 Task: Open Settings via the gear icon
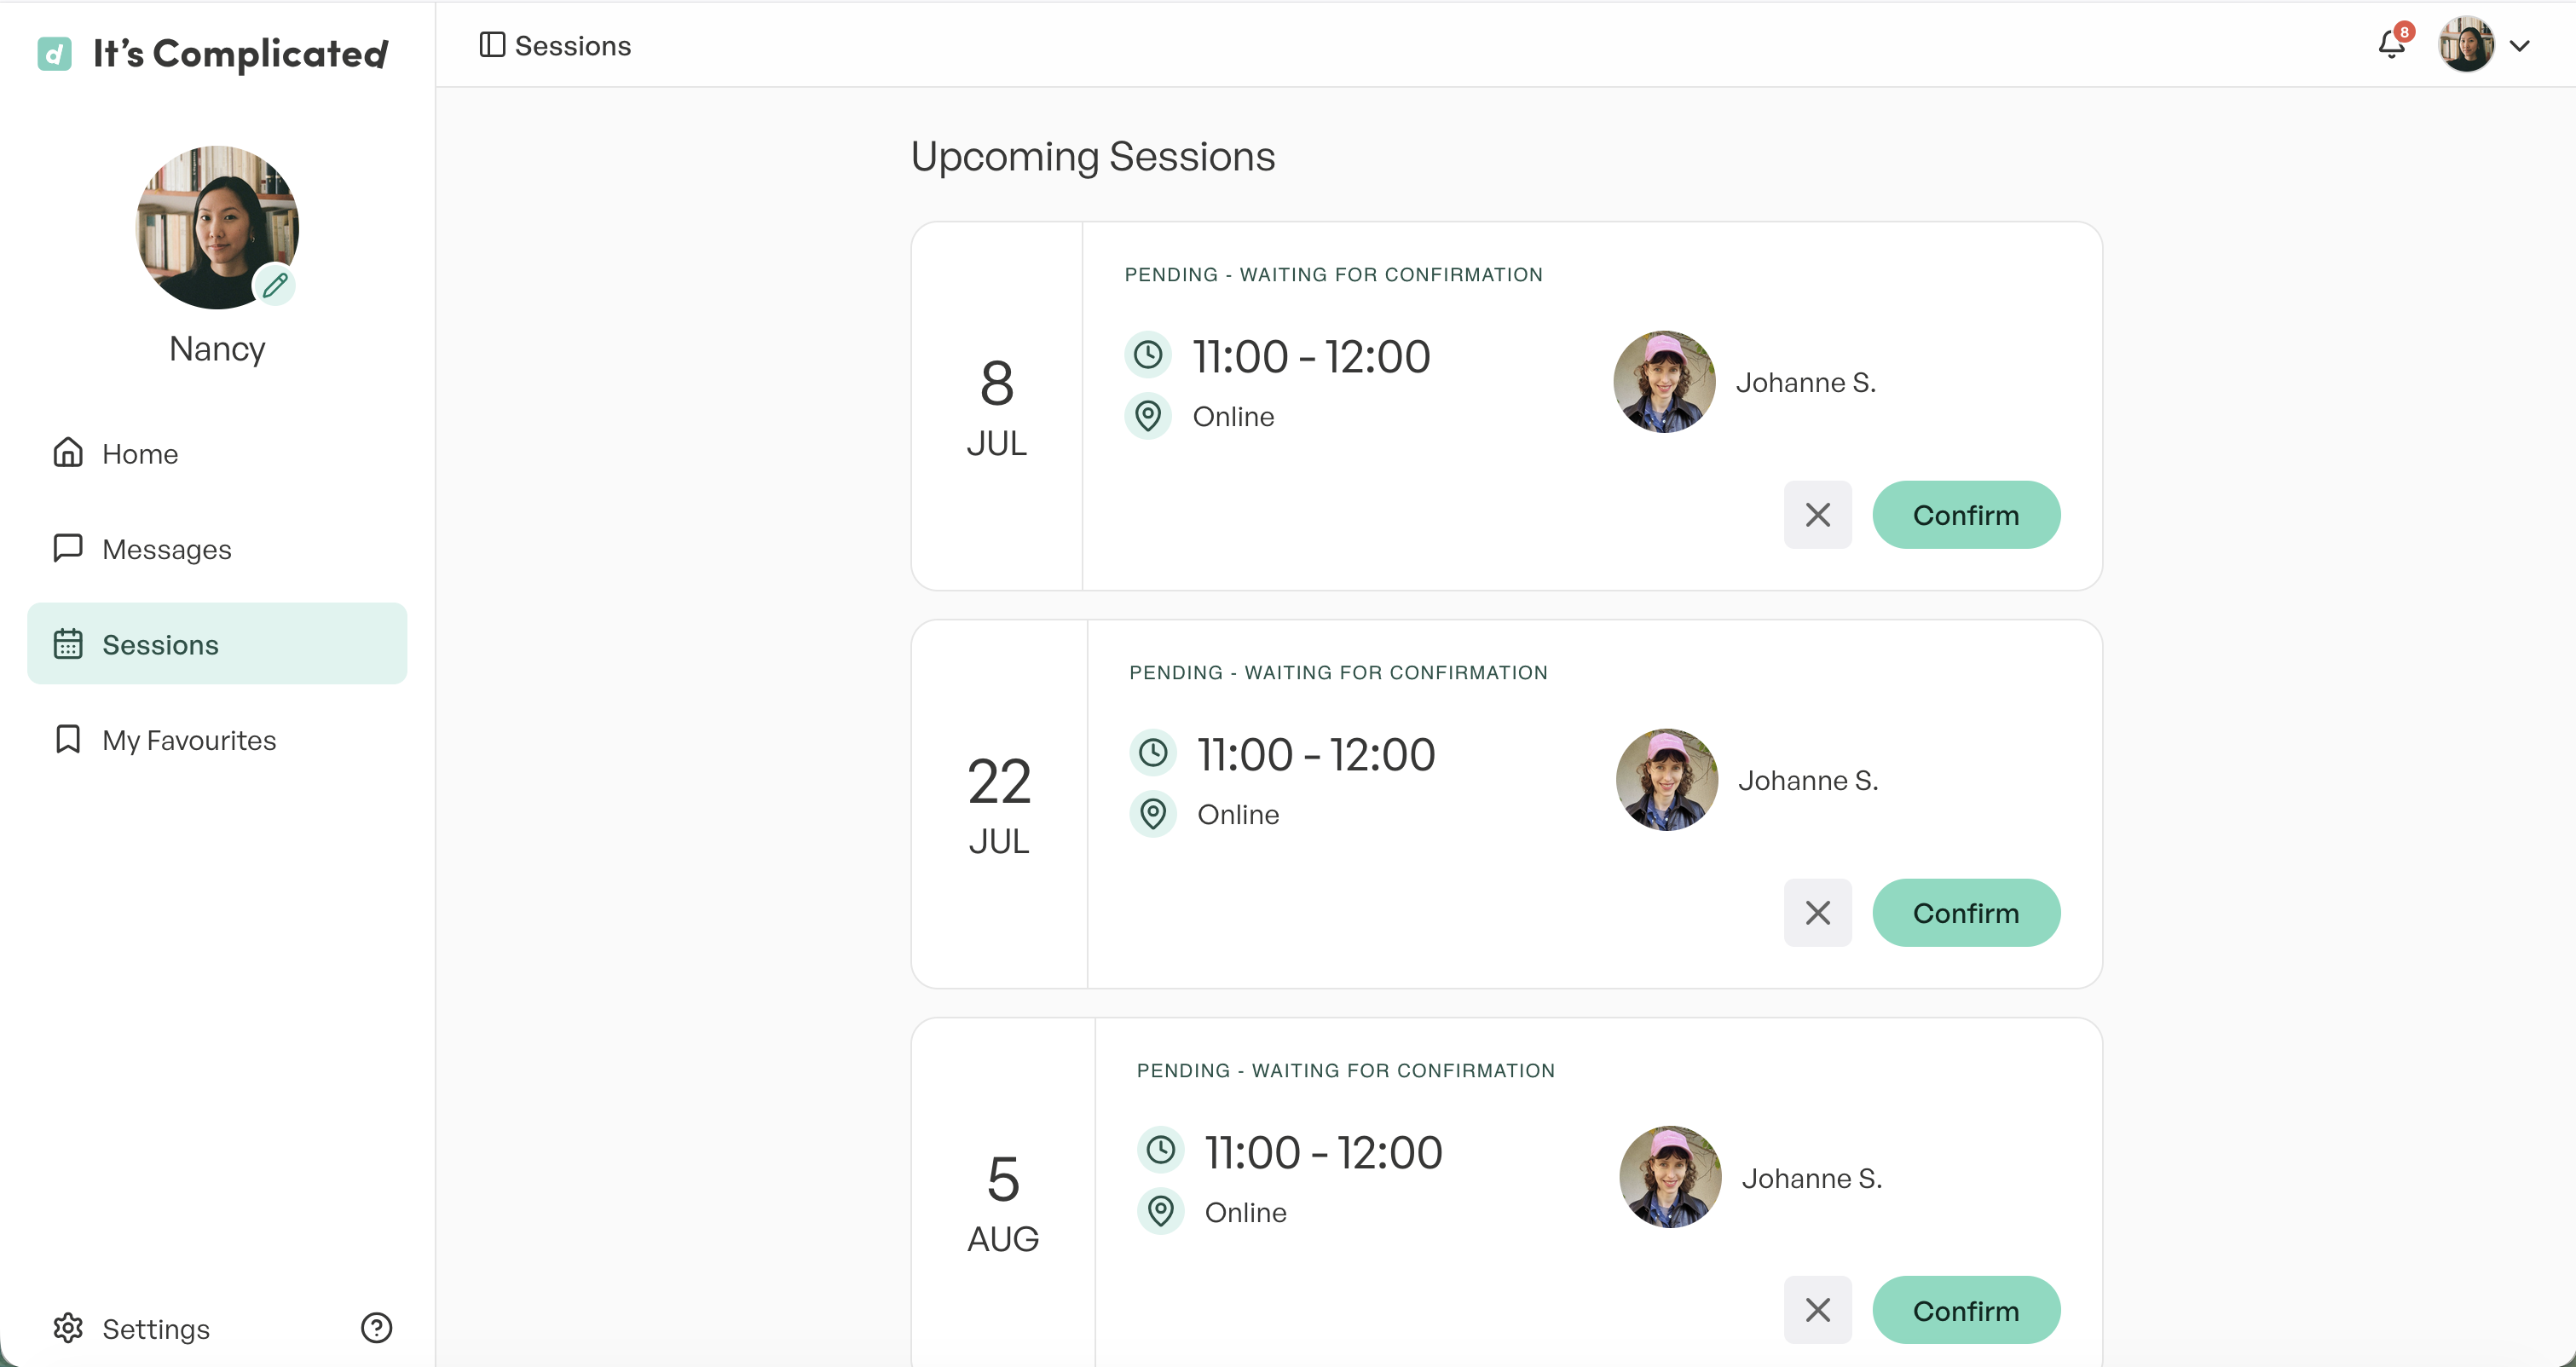(68, 1328)
